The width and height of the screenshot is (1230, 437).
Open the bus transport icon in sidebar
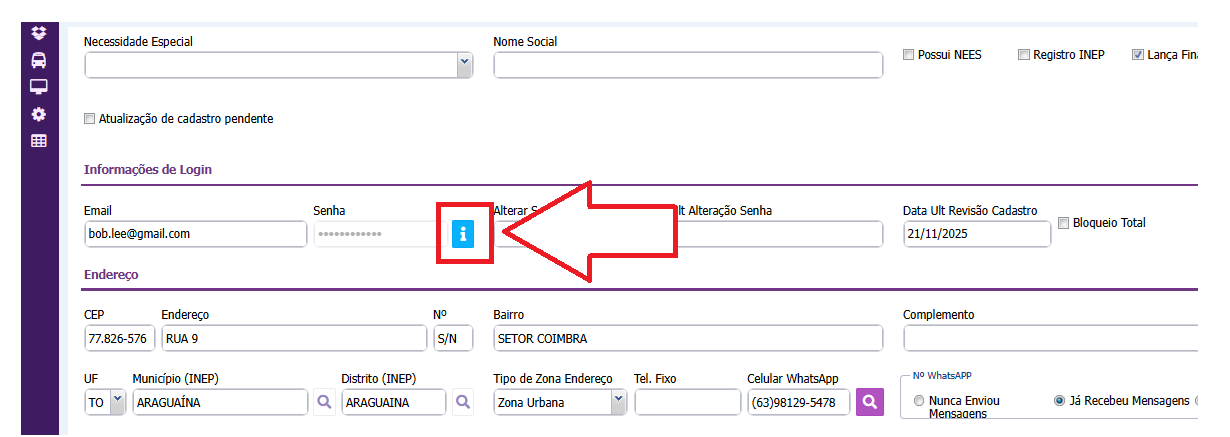(39, 59)
